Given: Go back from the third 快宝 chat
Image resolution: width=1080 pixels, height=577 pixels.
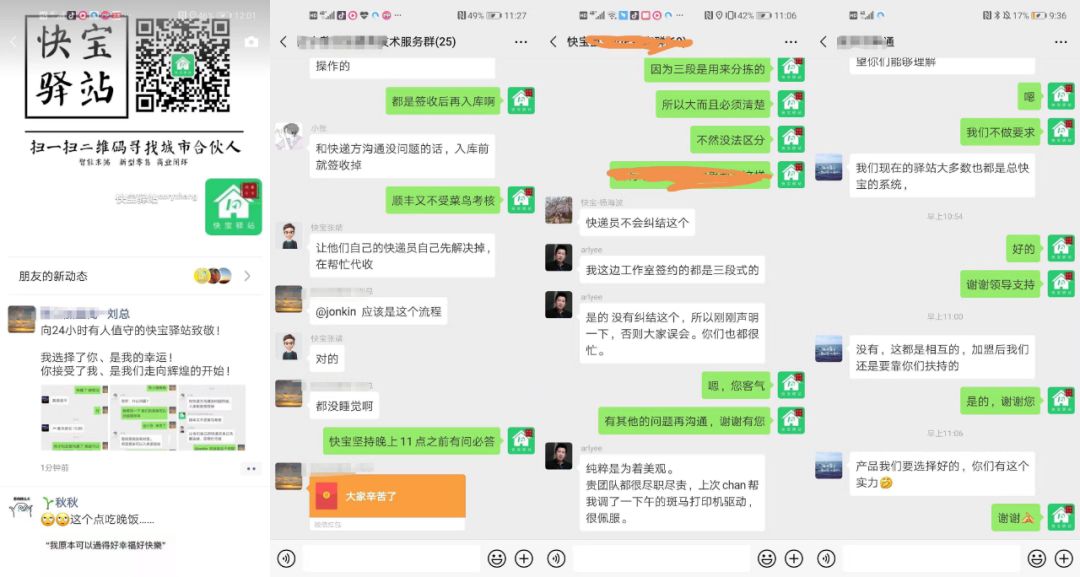Looking at the screenshot, I should click(x=553, y=42).
